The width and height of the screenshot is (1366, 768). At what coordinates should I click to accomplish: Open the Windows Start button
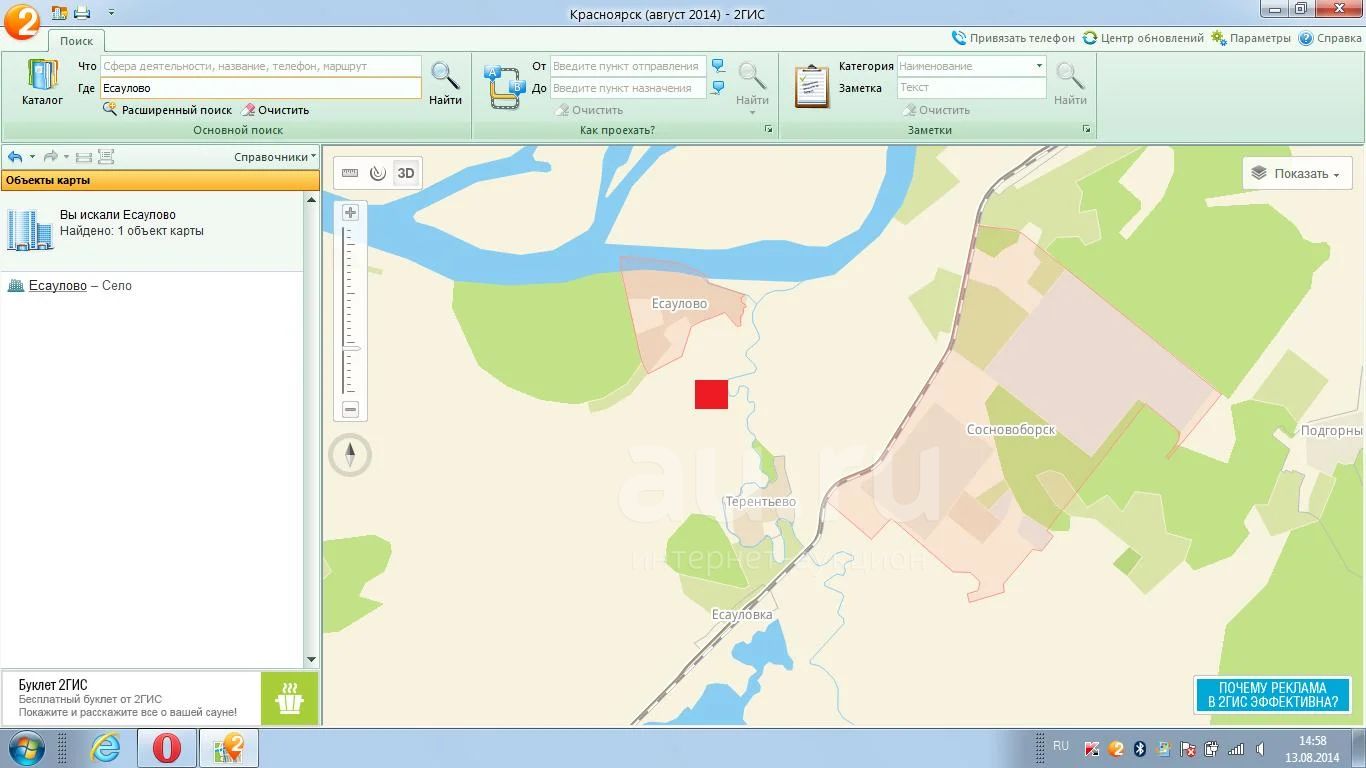coord(25,748)
